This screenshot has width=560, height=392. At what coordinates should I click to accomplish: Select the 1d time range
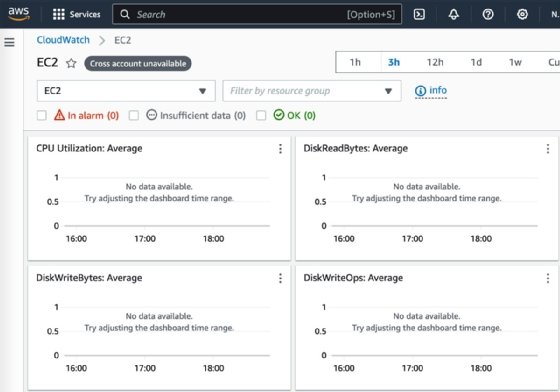[476, 62]
